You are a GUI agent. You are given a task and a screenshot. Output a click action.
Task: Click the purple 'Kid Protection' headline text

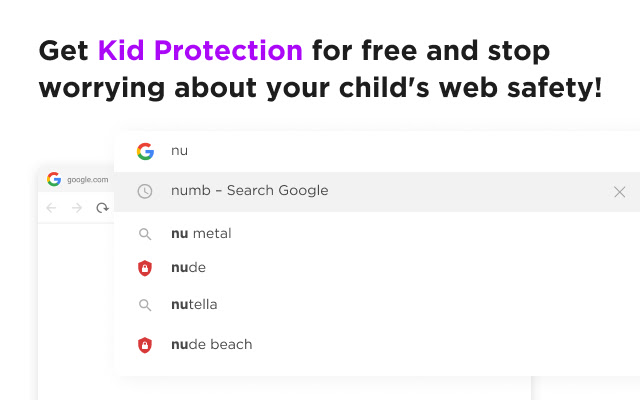click(200, 51)
